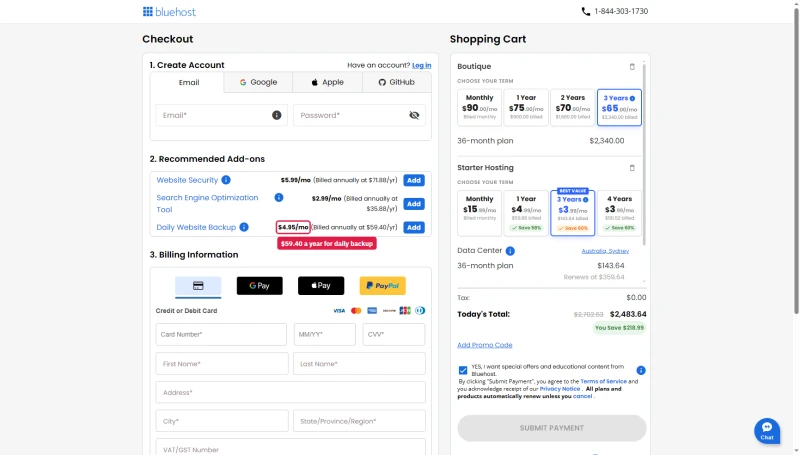Open the Website Security link
The width and height of the screenshot is (800, 455).
point(187,180)
